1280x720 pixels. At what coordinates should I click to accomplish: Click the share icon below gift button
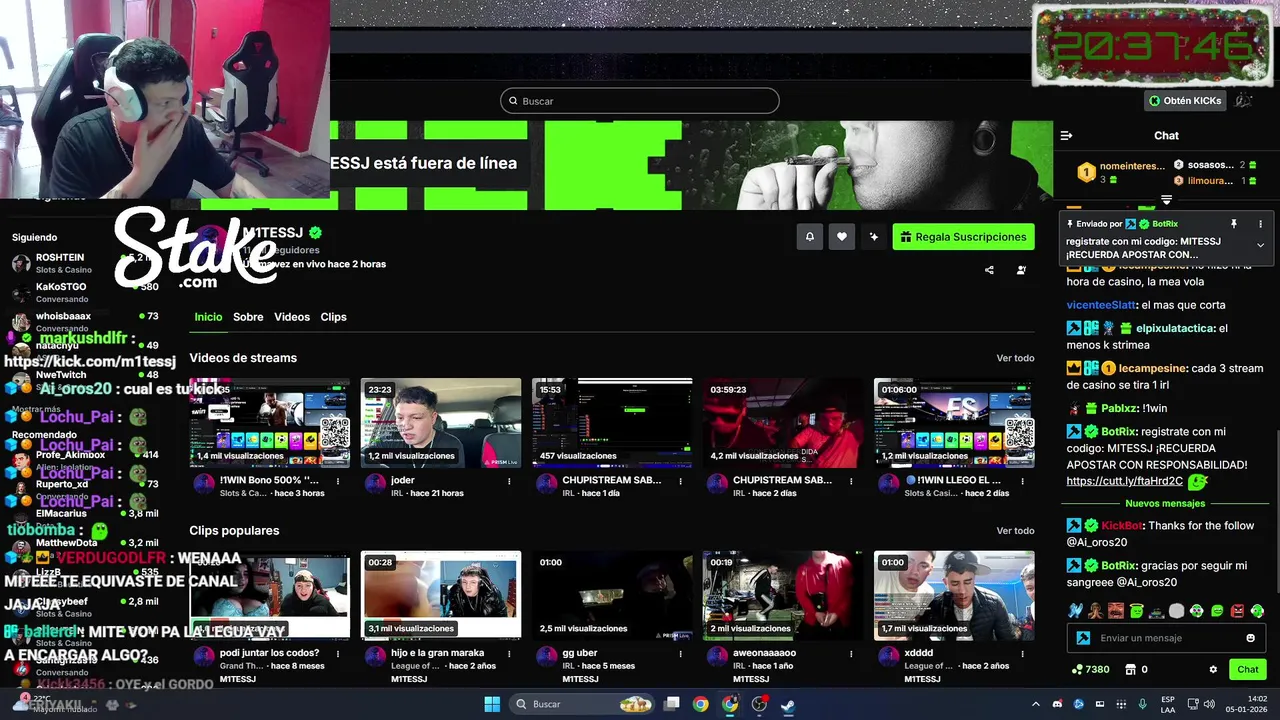[x=989, y=270]
